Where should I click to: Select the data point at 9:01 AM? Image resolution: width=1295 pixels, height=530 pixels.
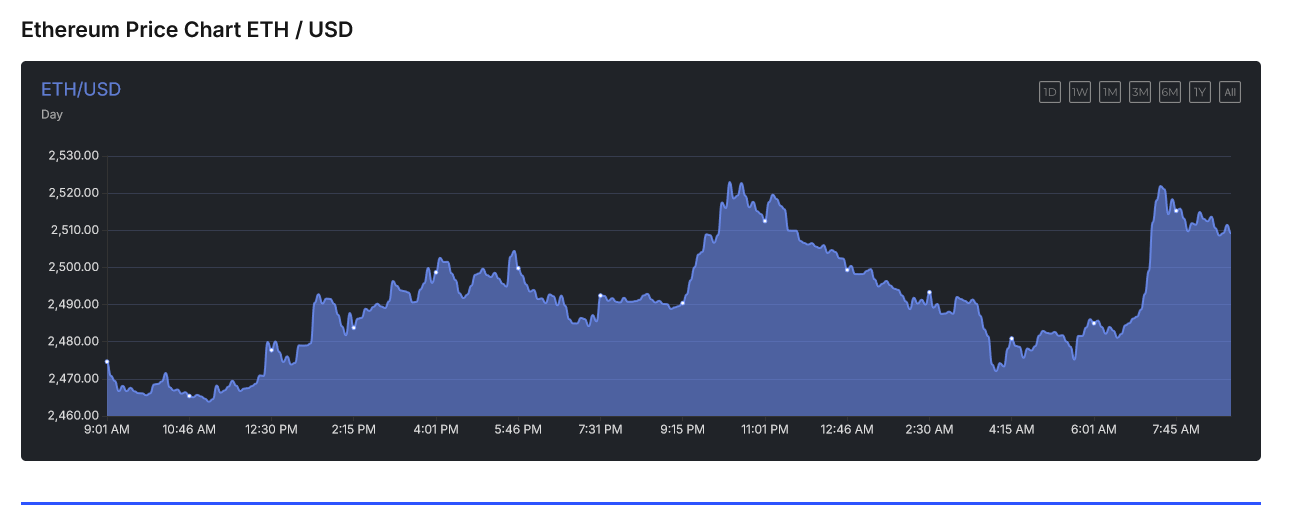pyautogui.click(x=107, y=362)
